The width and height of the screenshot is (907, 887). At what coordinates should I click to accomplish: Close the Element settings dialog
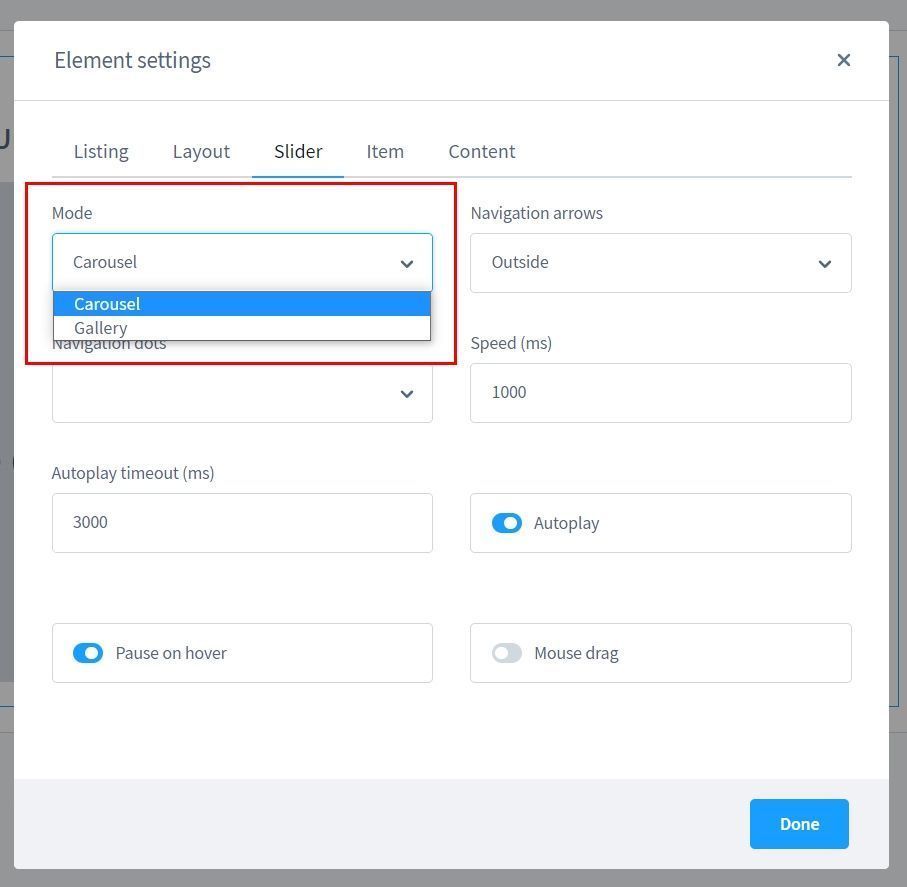tap(843, 60)
